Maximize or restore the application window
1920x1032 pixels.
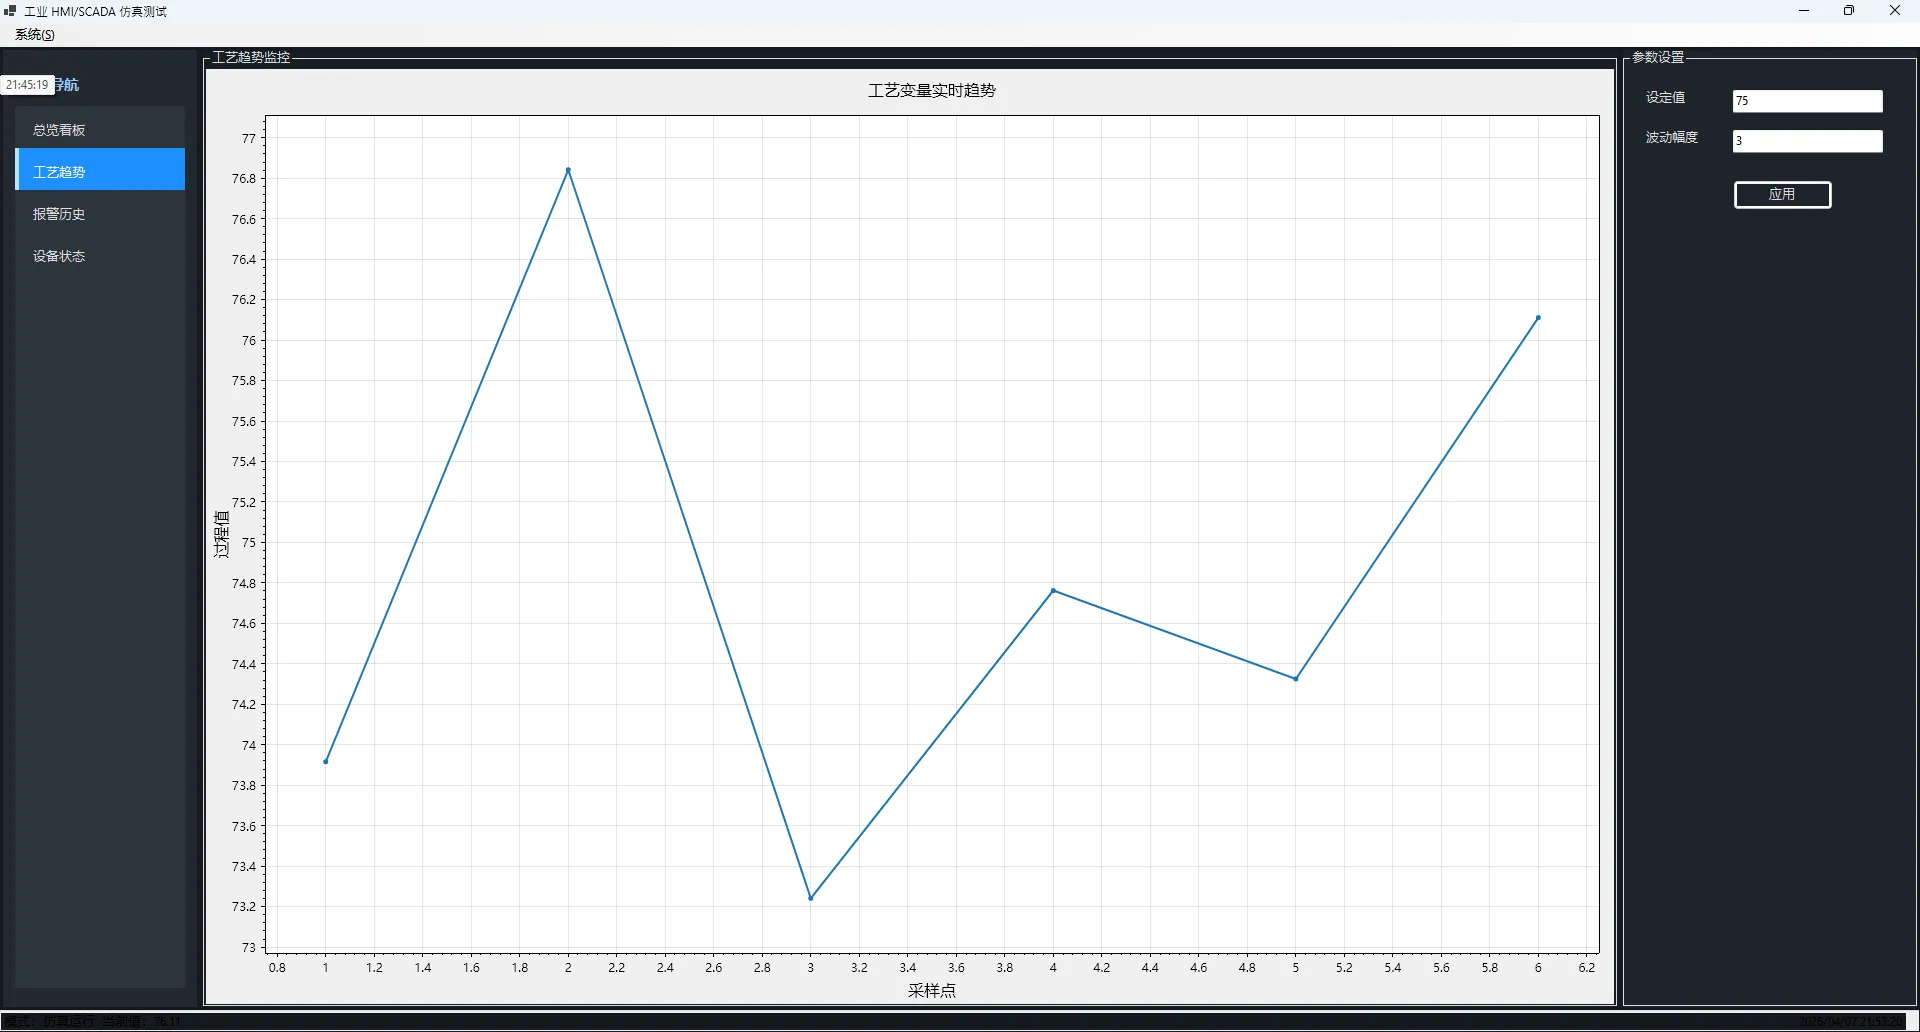pyautogui.click(x=1848, y=11)
